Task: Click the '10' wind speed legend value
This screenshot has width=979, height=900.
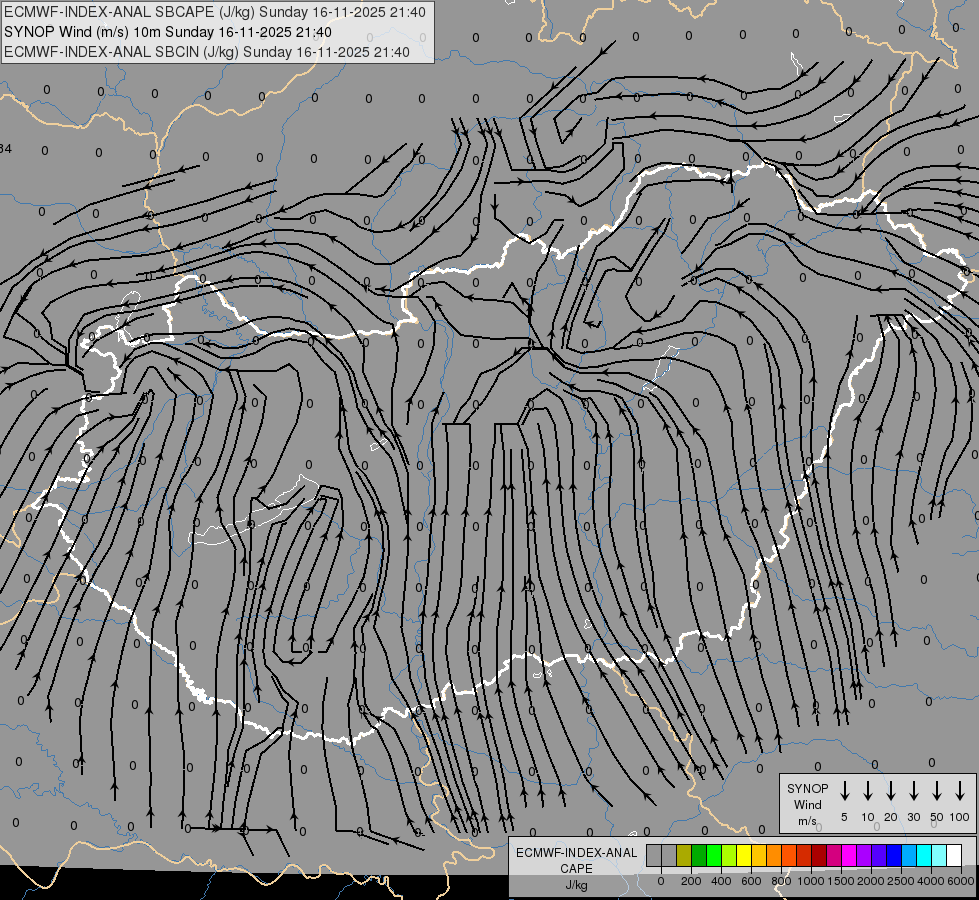Action: pyautogui.click(x=868, y=817)
